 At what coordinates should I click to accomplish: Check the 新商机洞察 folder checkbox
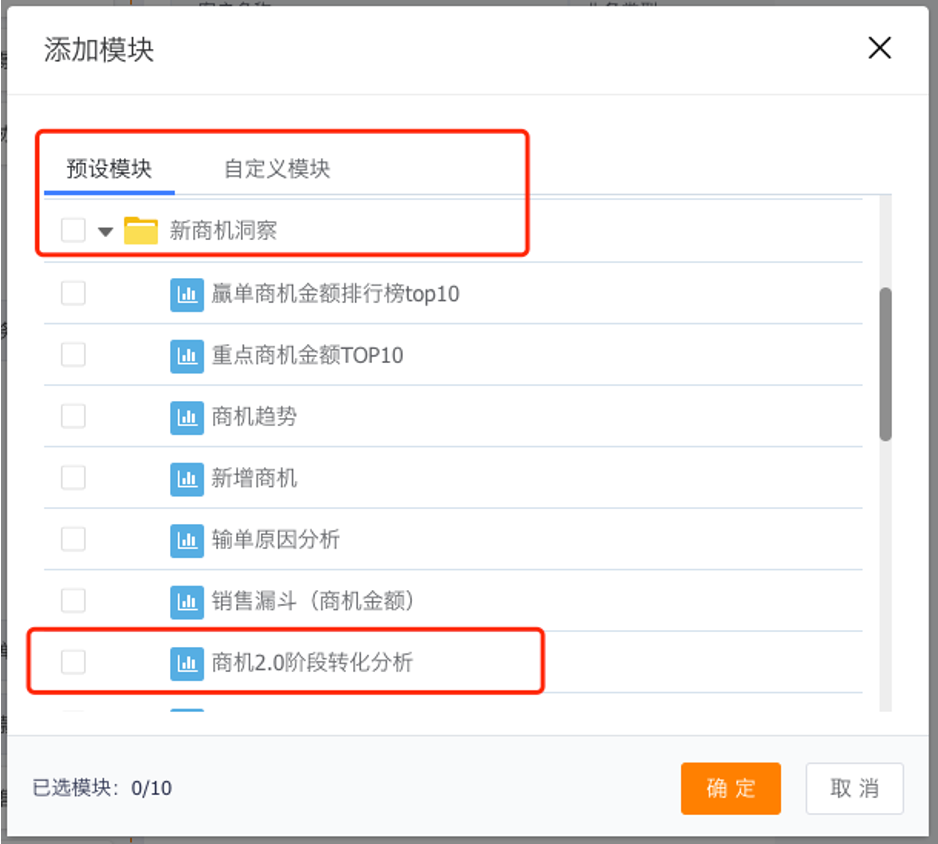coord(73,231)
